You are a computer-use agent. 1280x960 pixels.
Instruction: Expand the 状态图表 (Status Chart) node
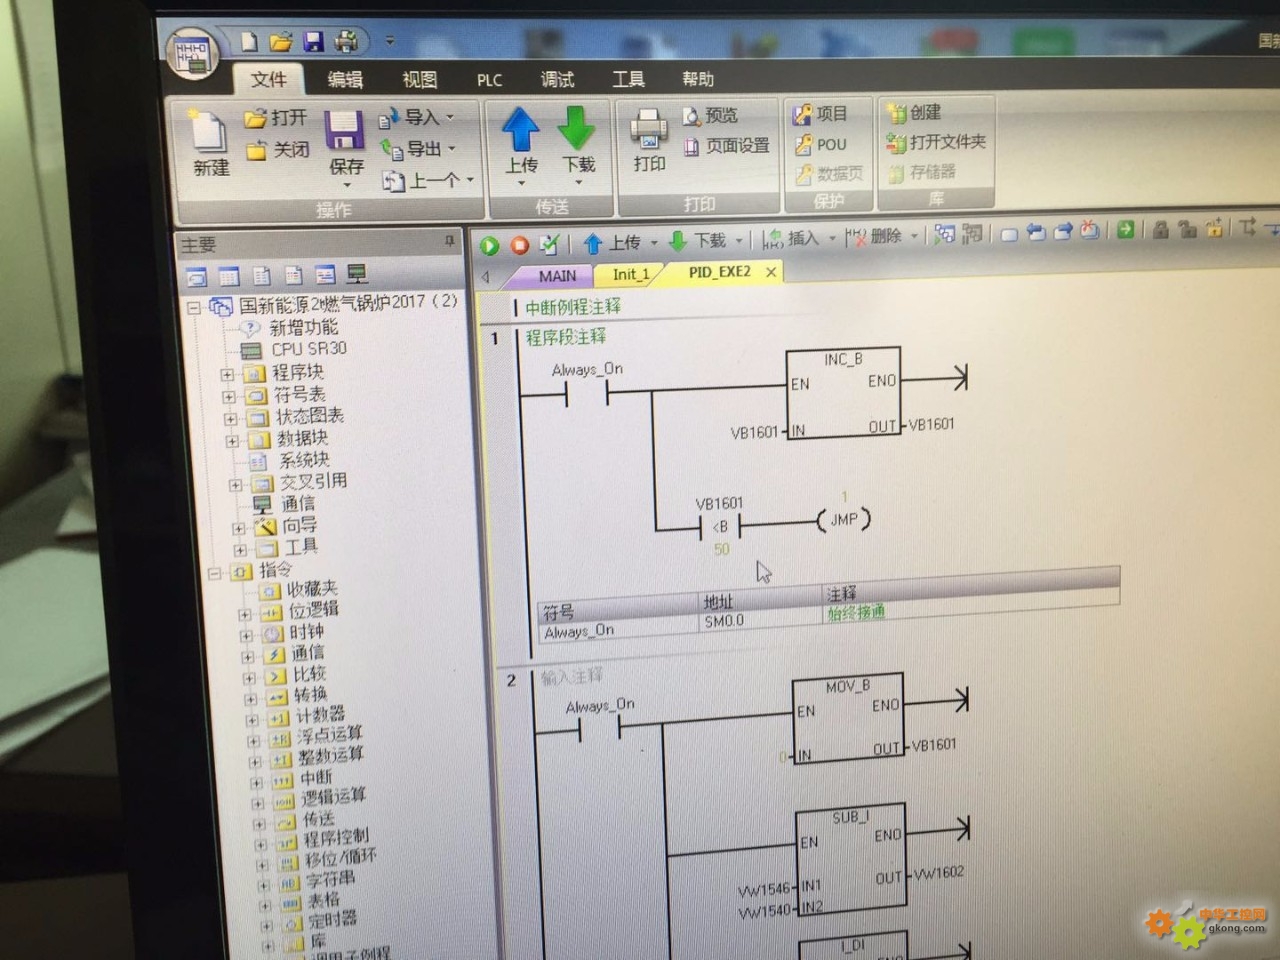point(231,419)
